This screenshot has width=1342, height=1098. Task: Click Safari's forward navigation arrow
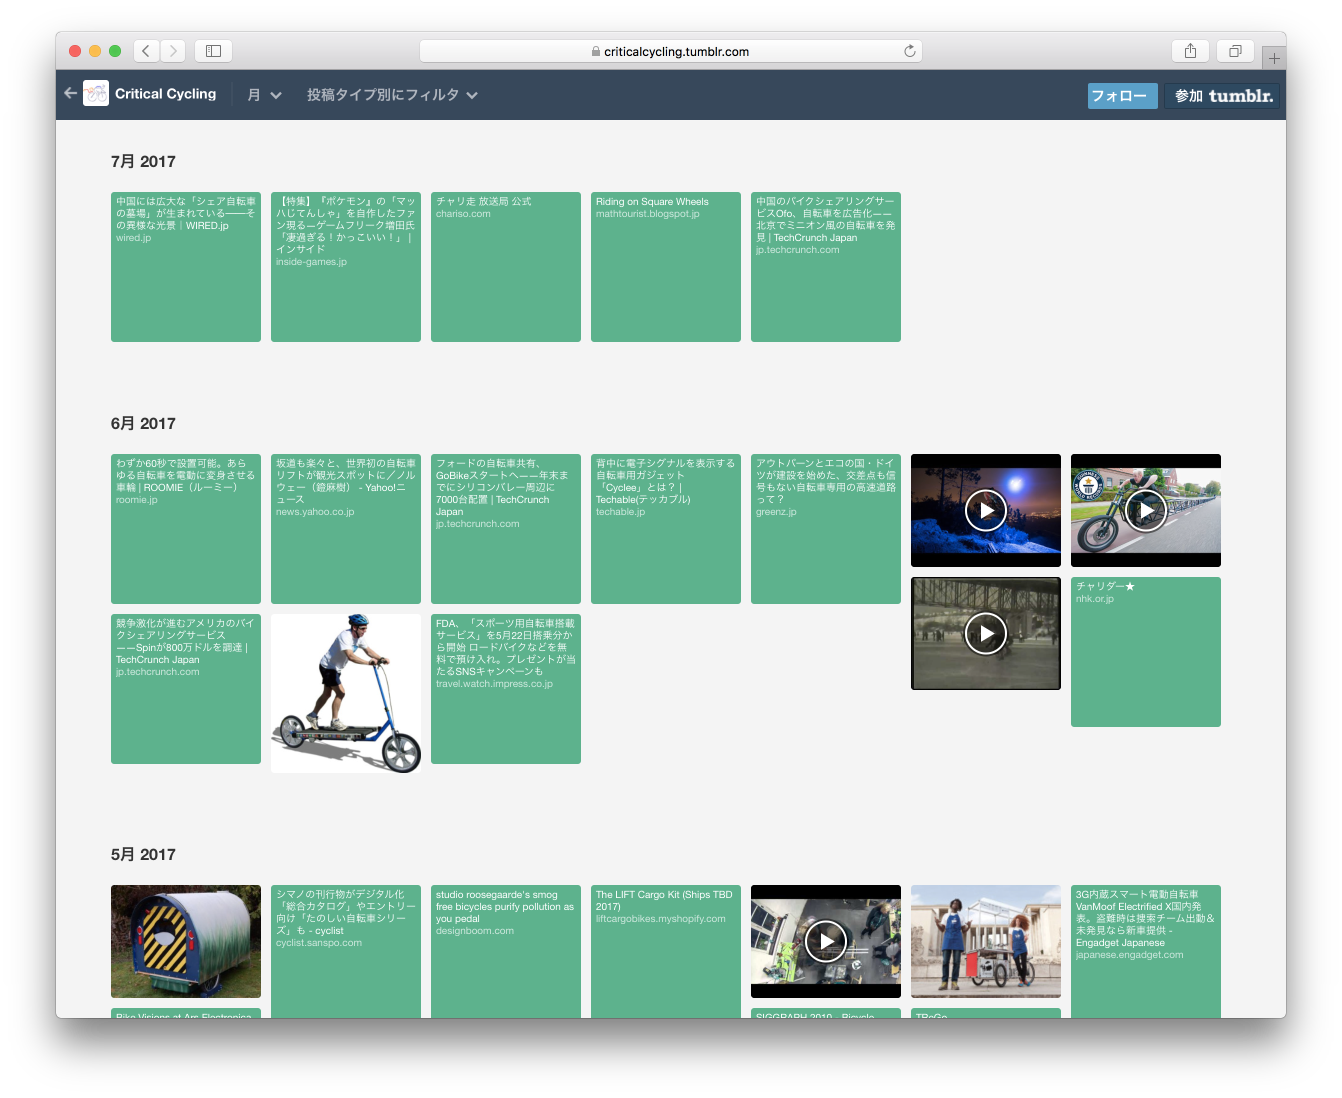point(173,51)
